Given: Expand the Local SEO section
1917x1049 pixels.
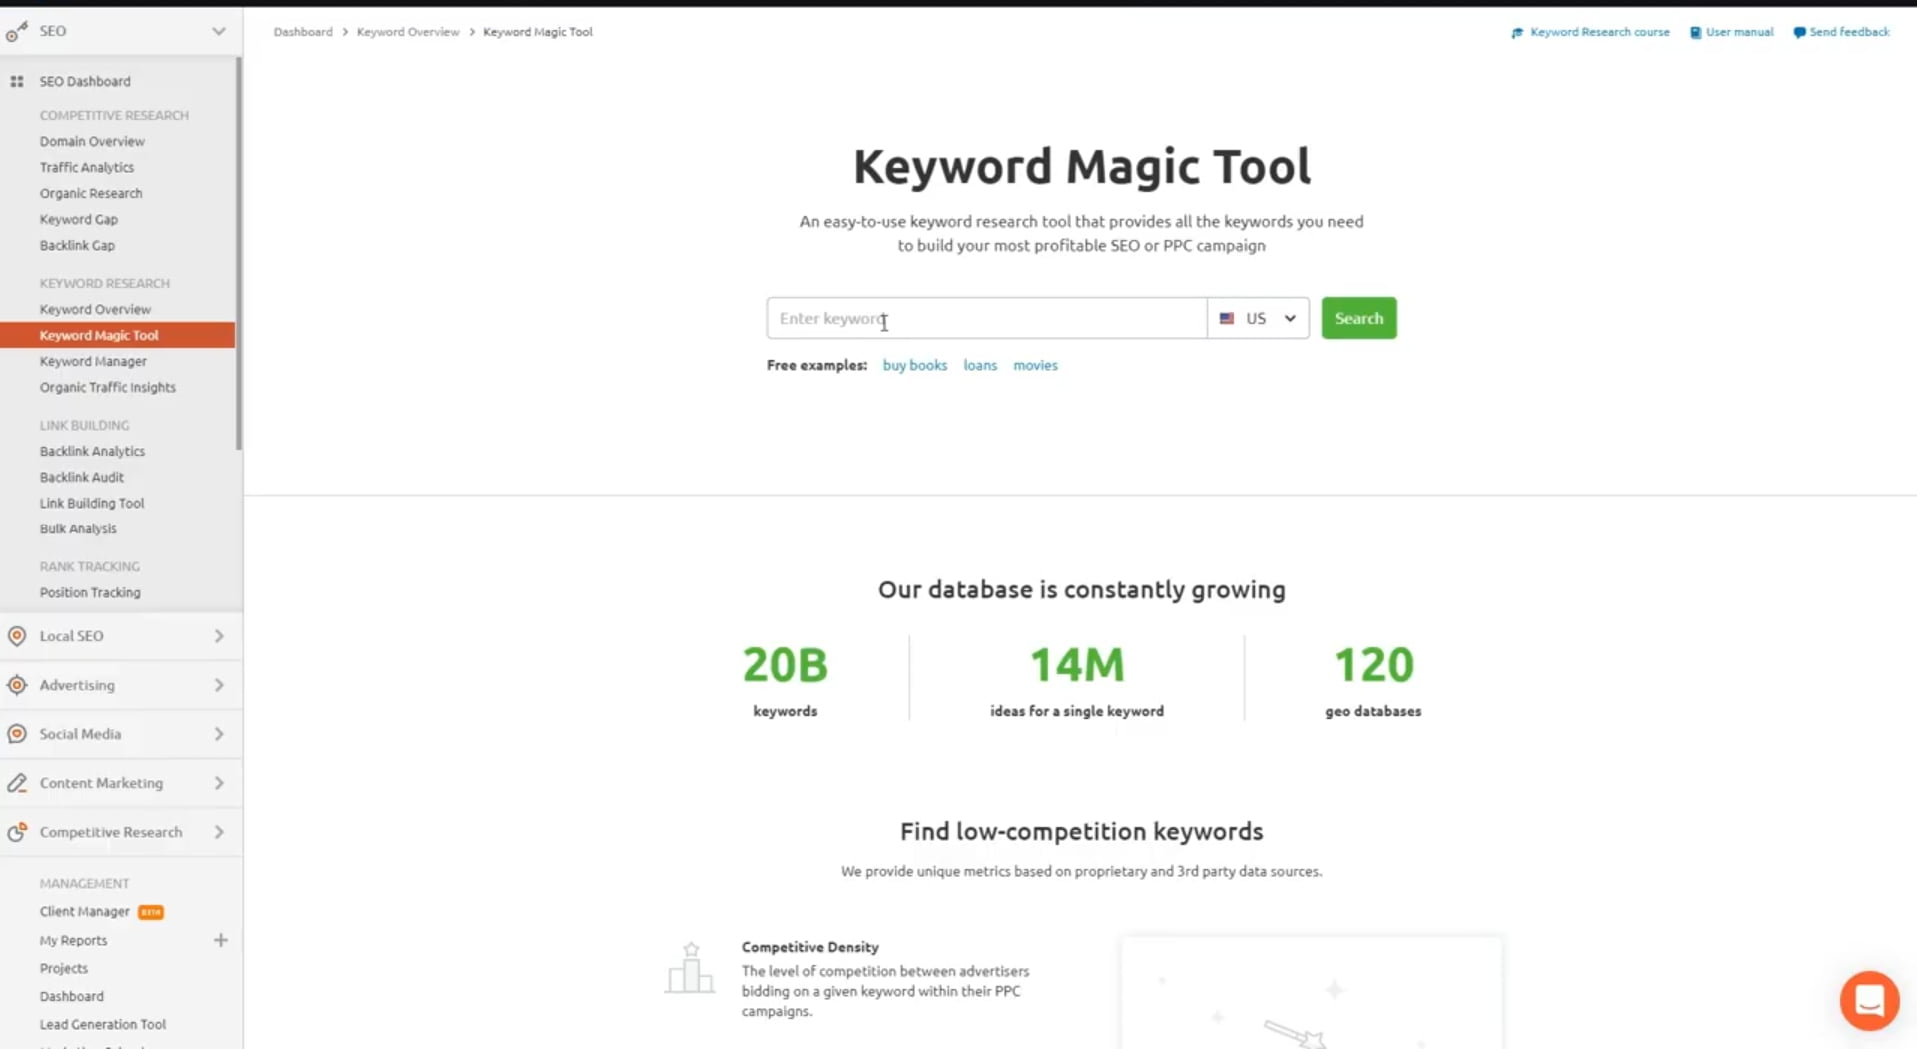Looking at the screenshot, I should pos(218,636).
